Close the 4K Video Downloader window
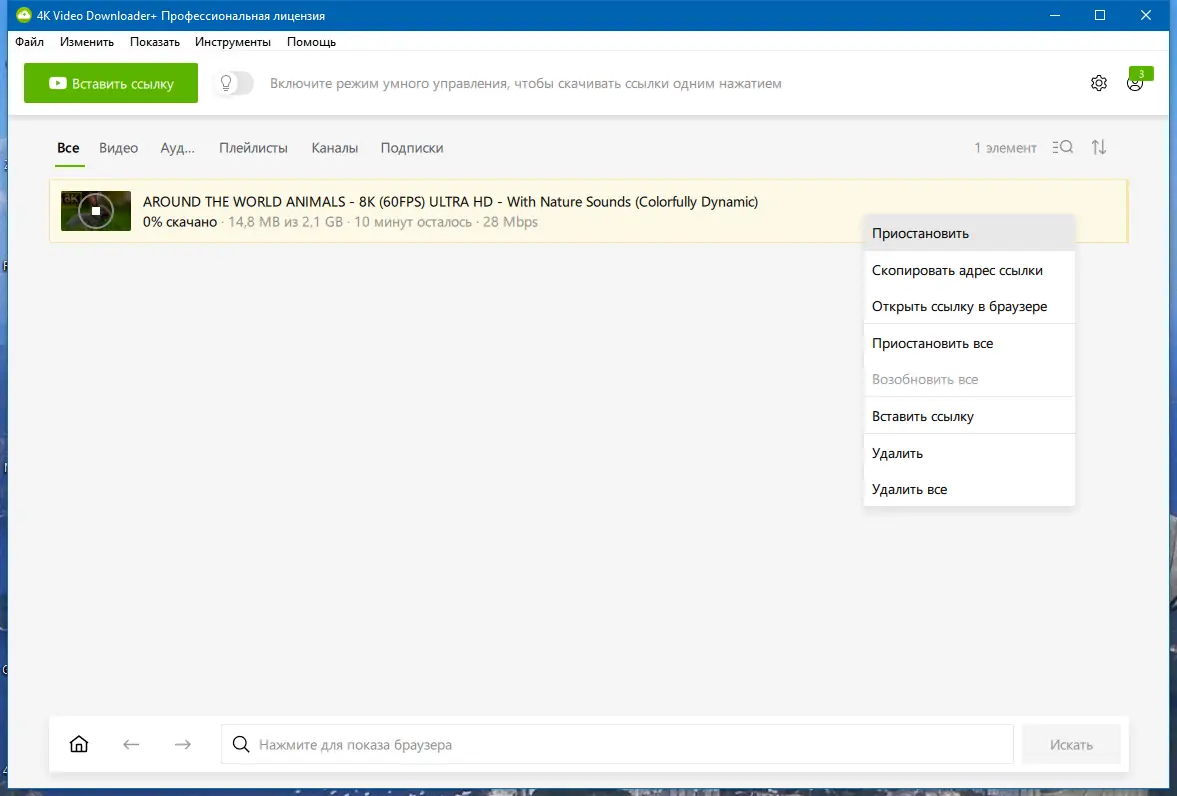1177x796 pixels. pos(1145,15)
